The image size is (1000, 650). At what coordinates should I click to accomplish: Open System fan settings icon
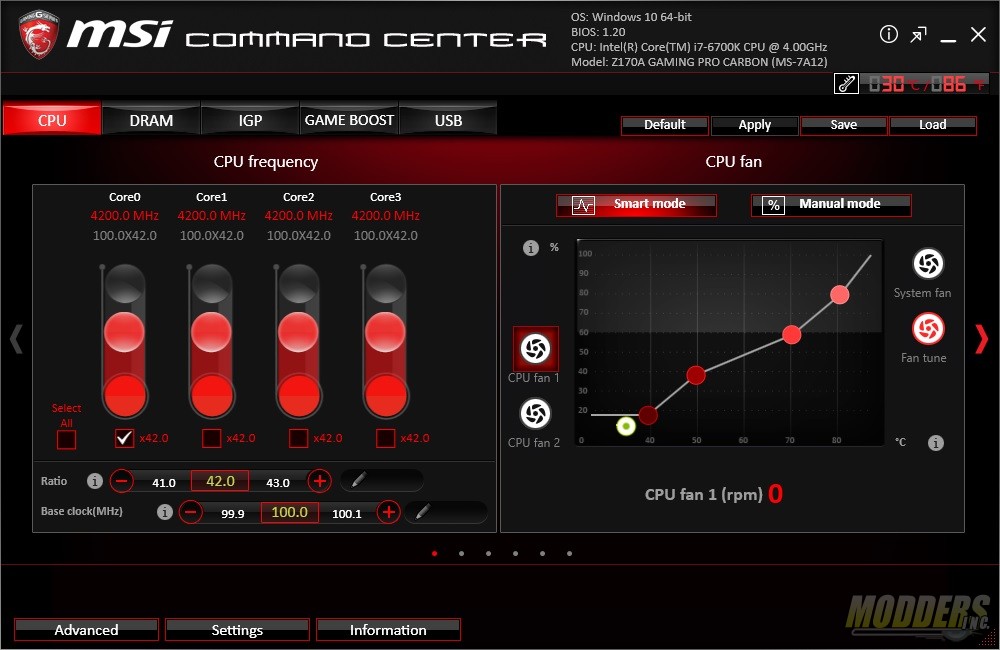(928, 263)
